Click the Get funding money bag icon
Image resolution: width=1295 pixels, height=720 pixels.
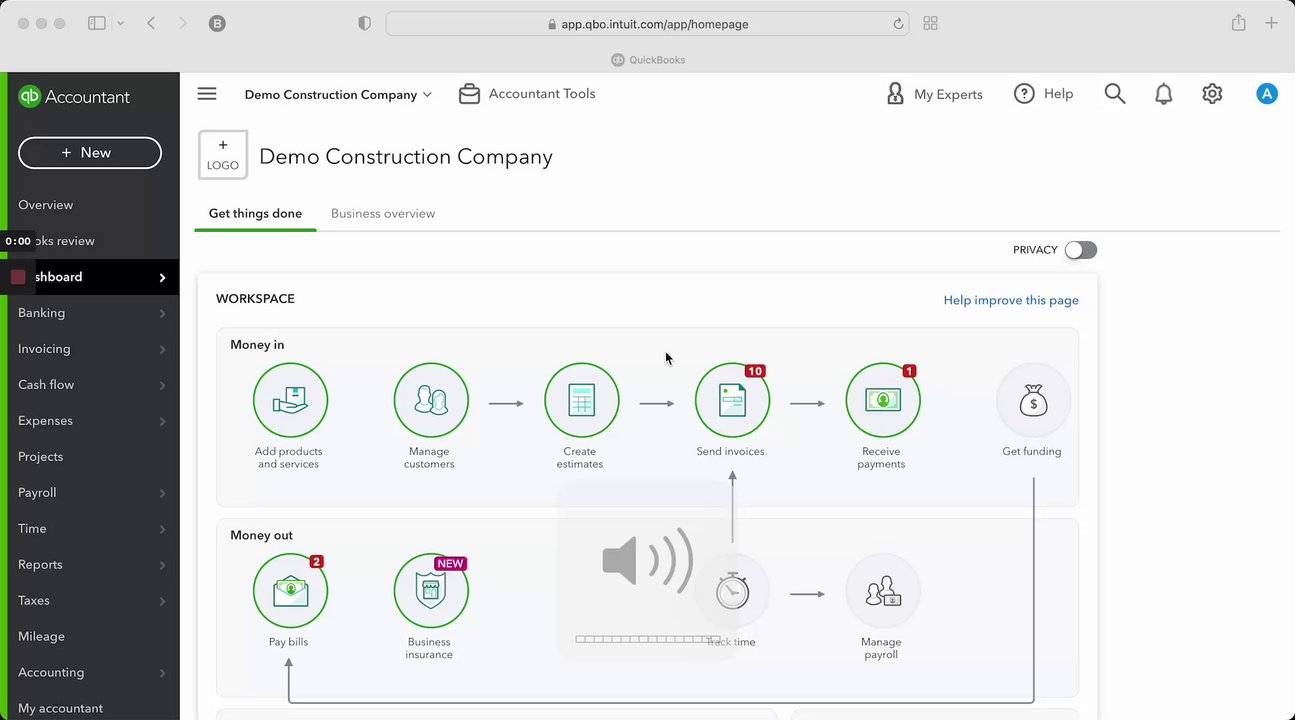[1033, 400]
